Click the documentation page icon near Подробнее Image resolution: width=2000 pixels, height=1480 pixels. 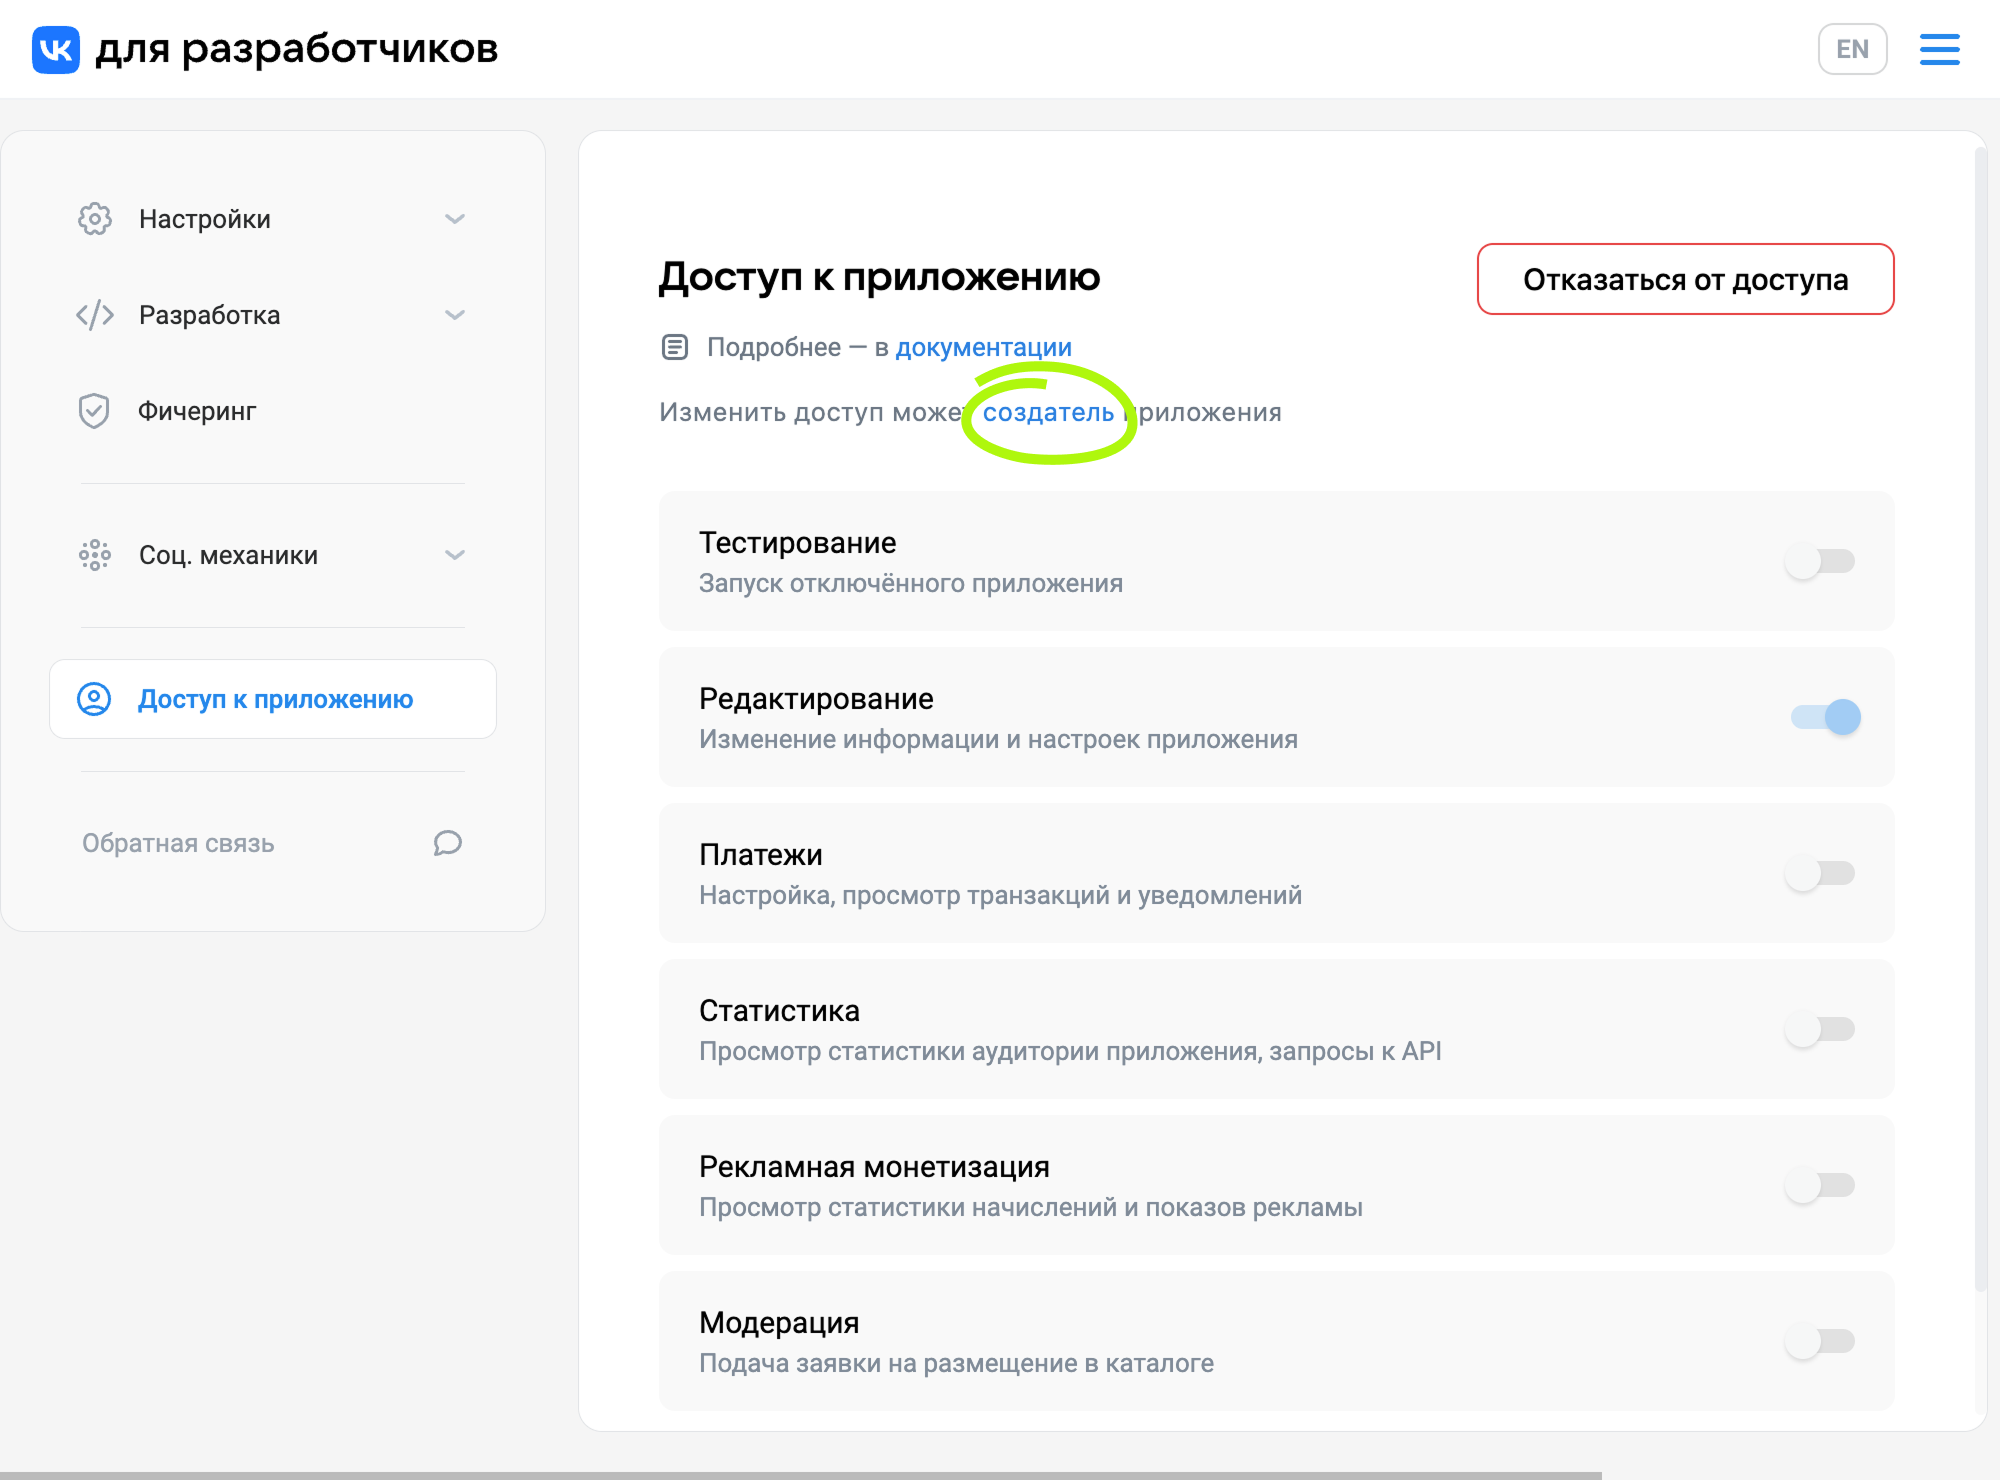coord(675,347)
